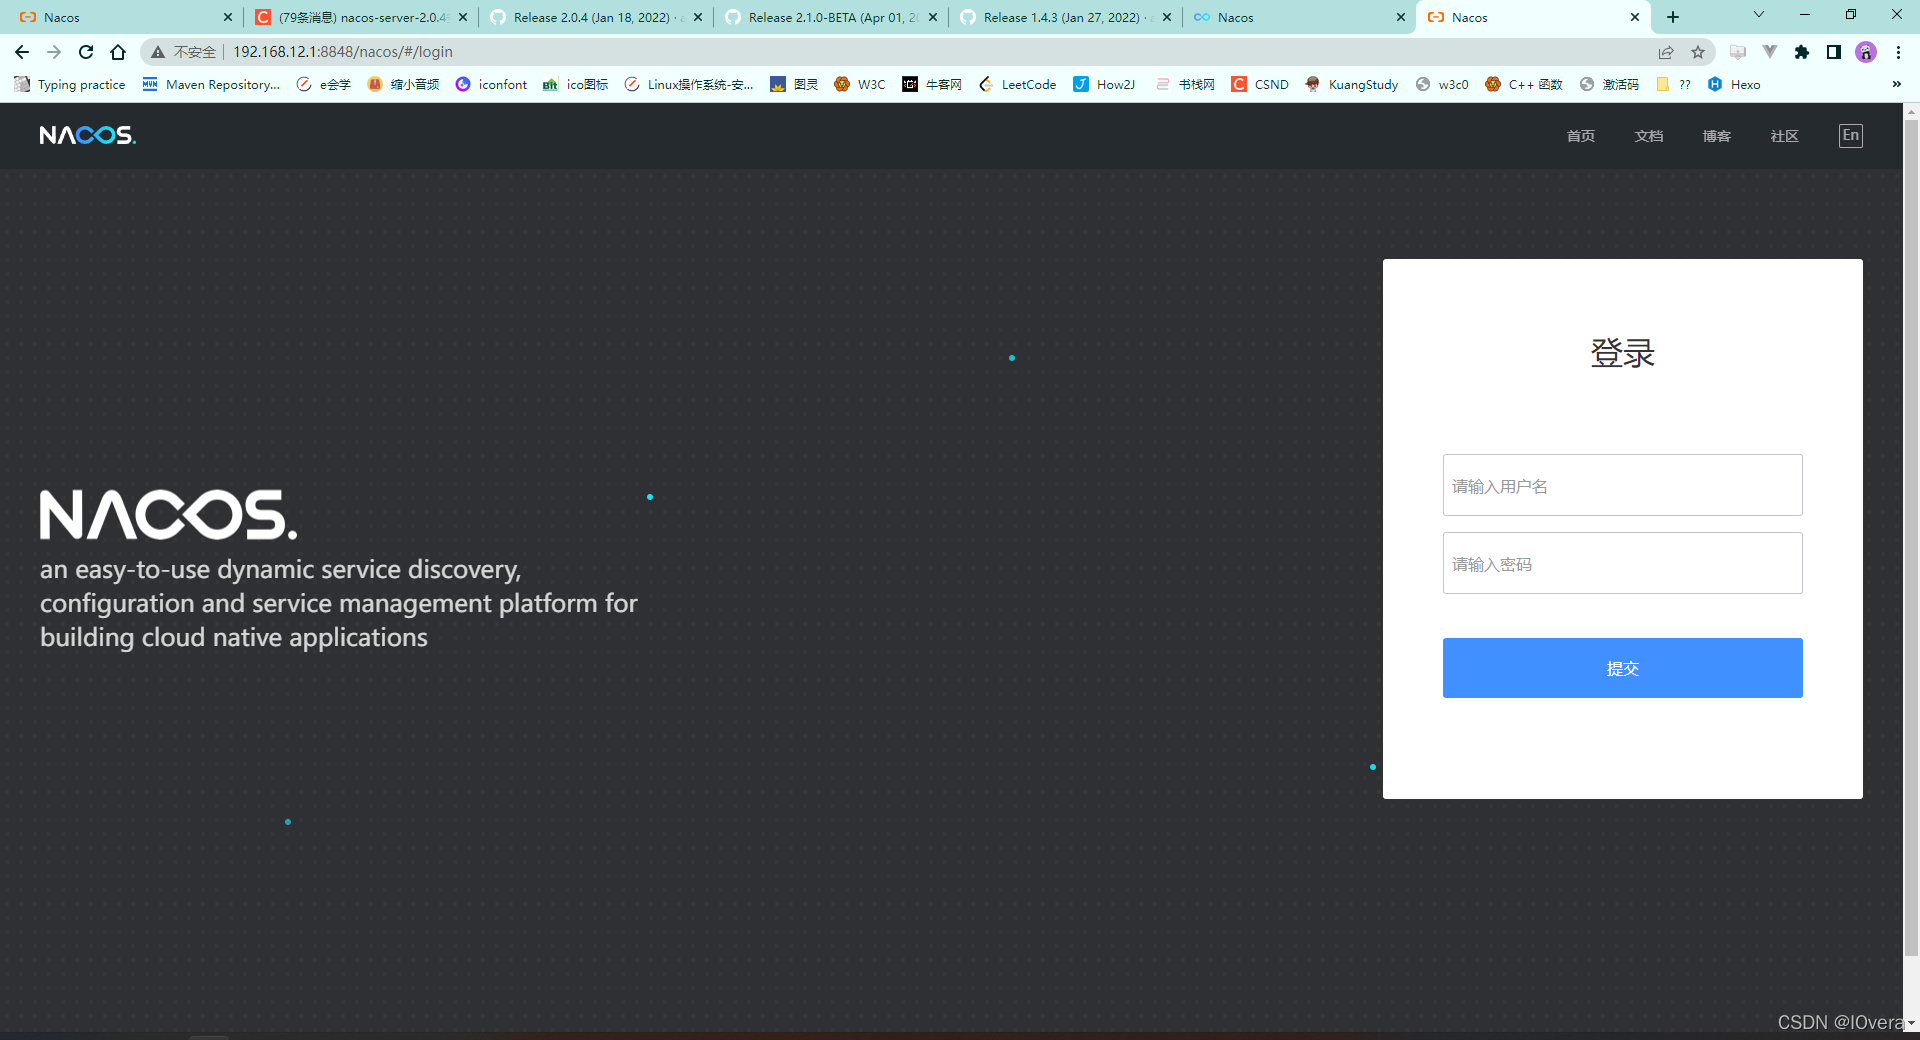Open the How2J bookmark
Image resolution: width=1920 pixels, height=1040 pixels.
(x=1103, y=84)
